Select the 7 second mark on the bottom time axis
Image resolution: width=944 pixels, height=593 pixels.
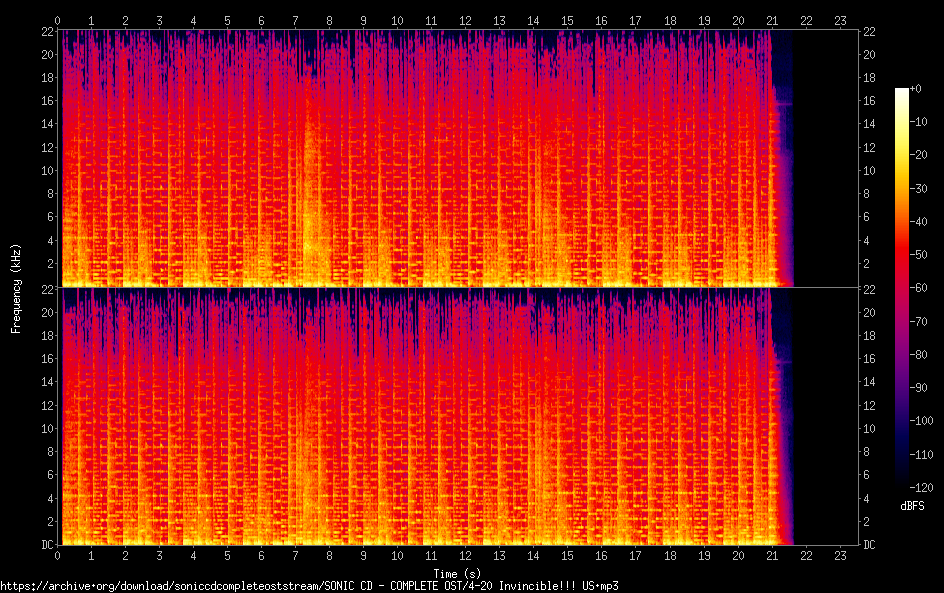(x=295, y=555)
